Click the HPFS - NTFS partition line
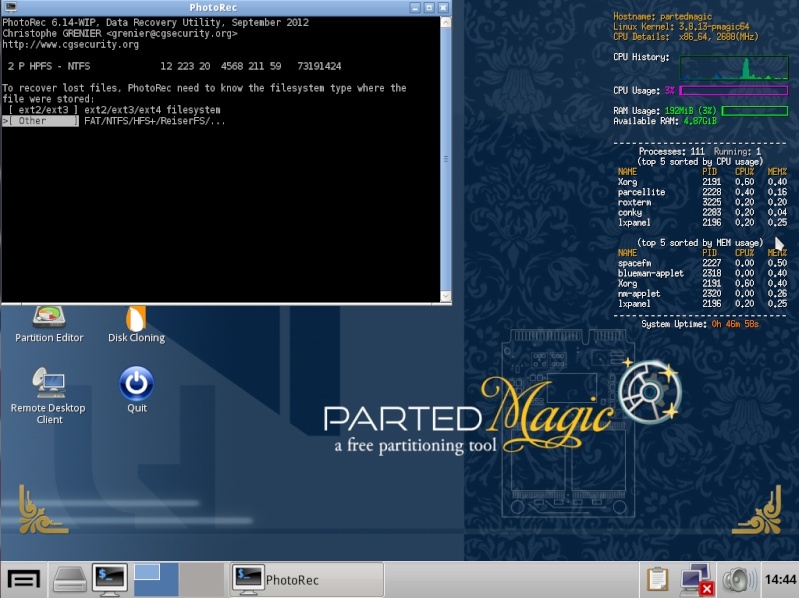 (x=174, y=66)
